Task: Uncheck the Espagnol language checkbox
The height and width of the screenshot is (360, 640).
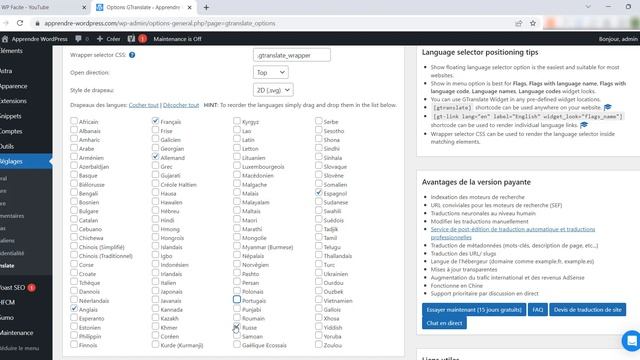Action: click(x=318, y=193)
